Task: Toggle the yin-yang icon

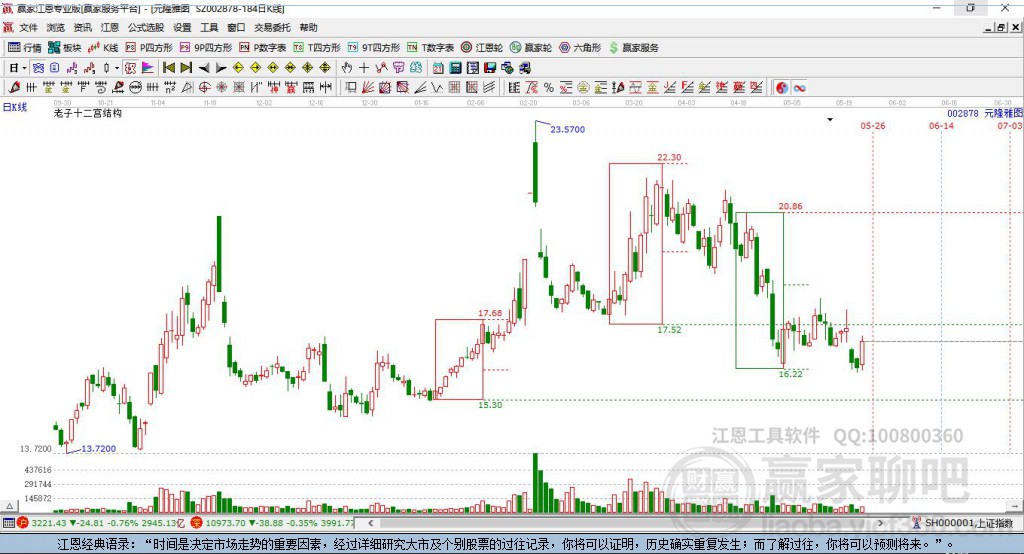Action: pos(782,88)
